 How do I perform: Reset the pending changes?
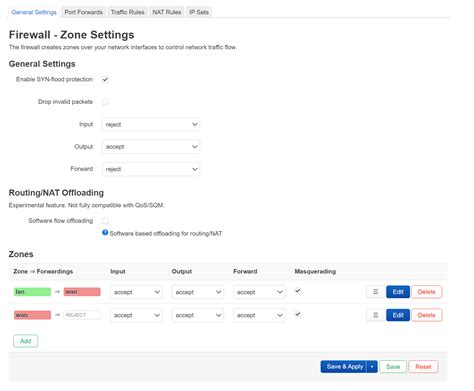423,367
